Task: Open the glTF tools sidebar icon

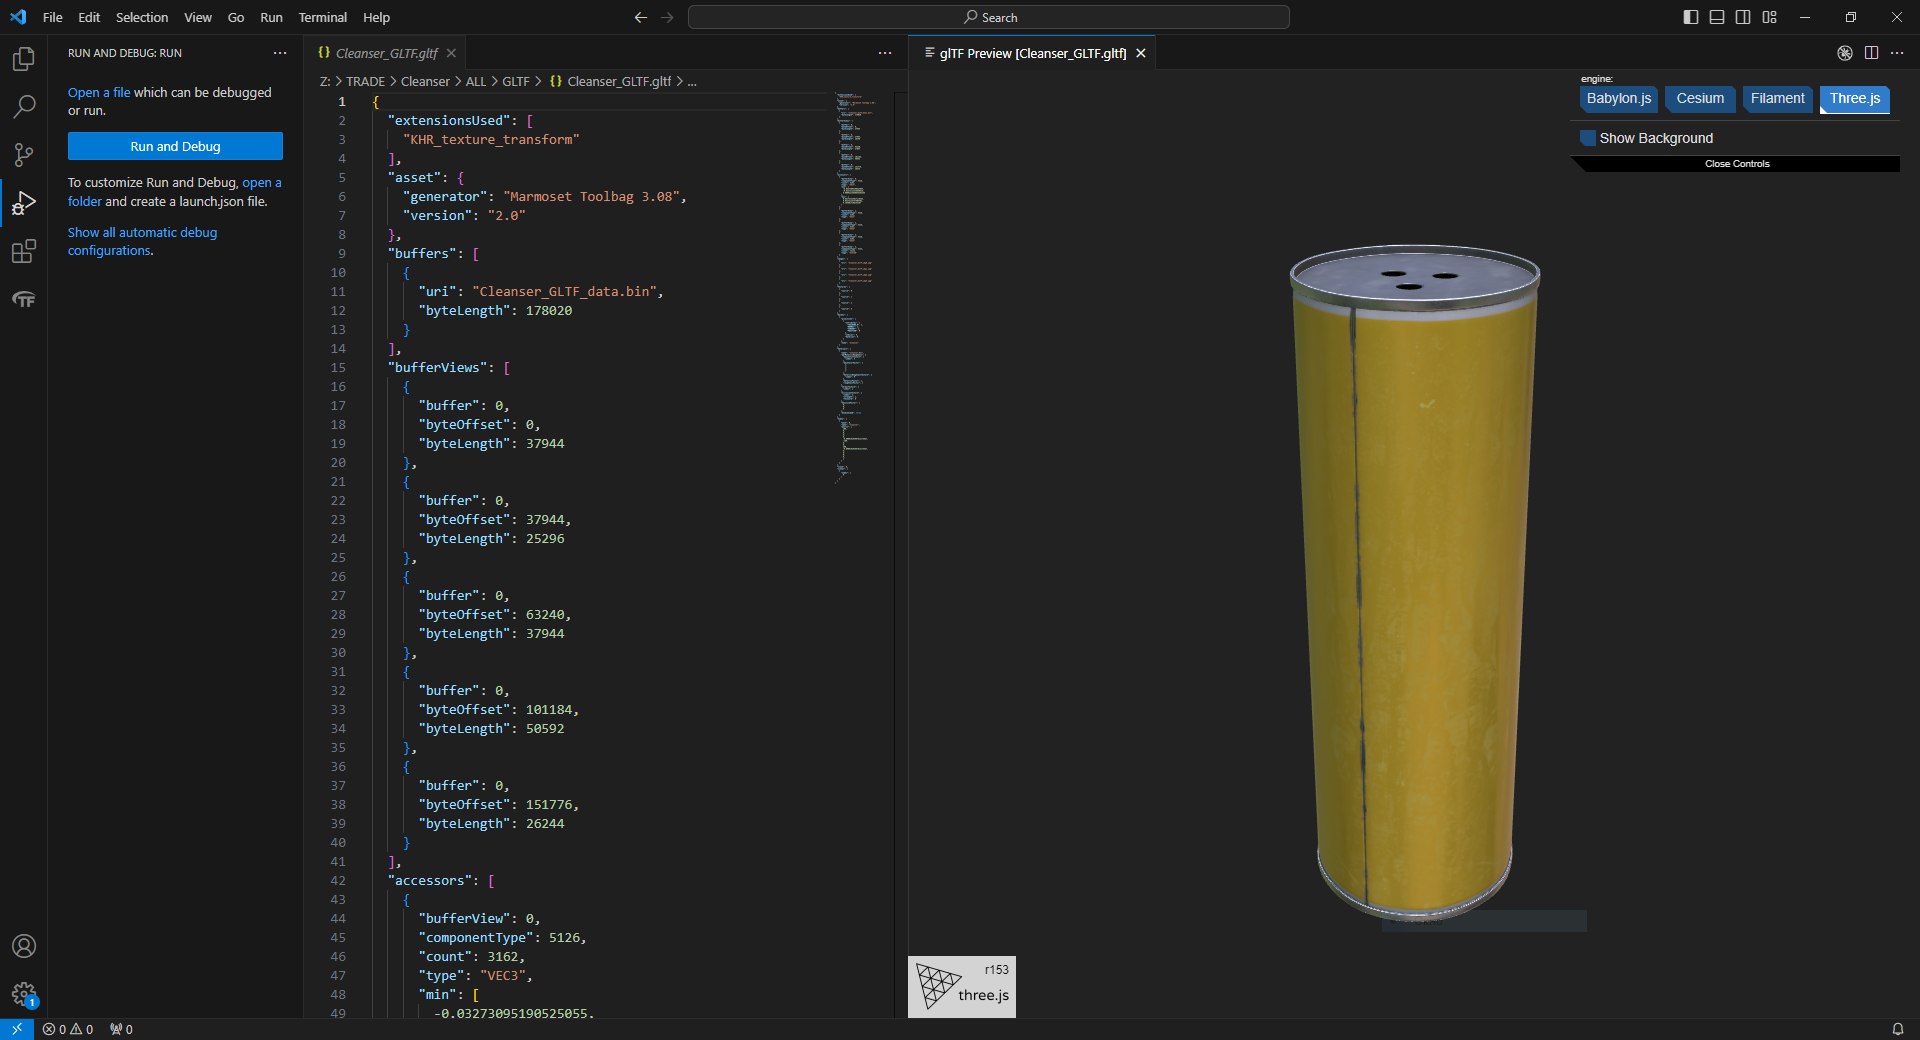Action: (23, 299)
